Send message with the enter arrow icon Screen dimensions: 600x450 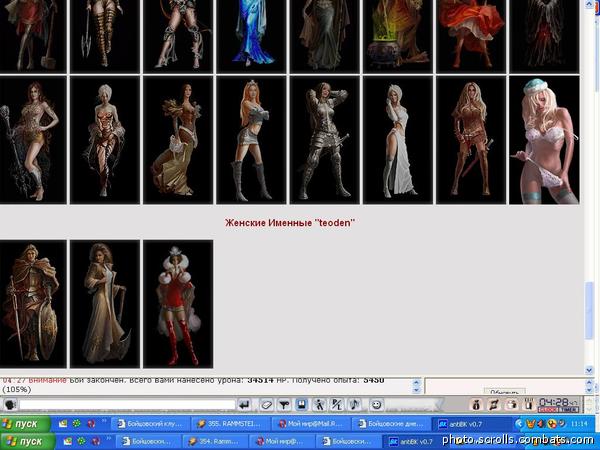(x=244, y=404)
